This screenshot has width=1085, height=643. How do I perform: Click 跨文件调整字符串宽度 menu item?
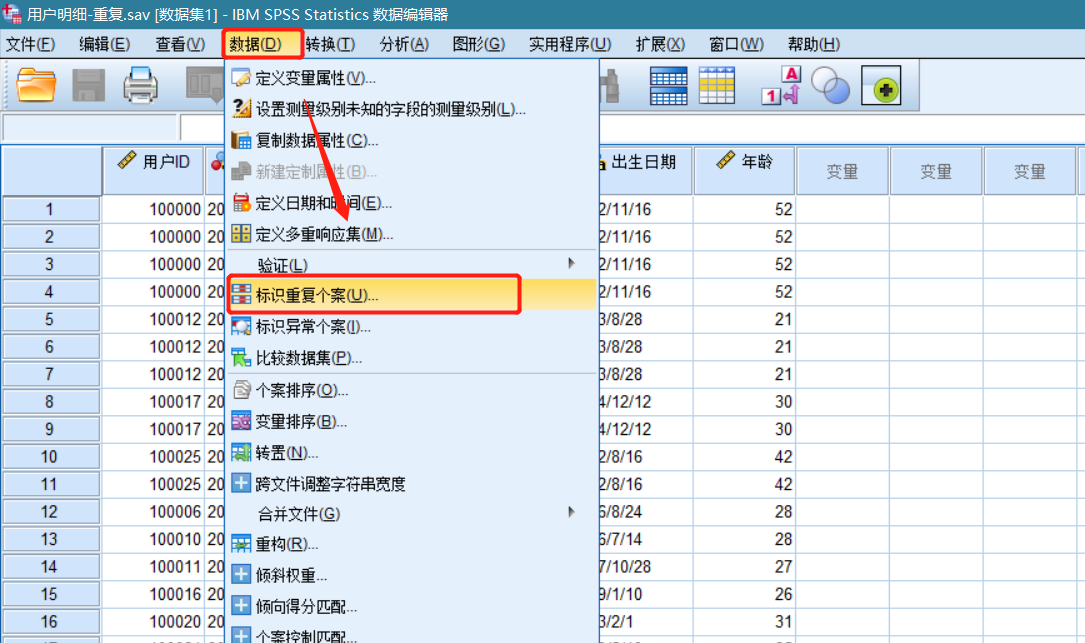click(x=412, y=484)
